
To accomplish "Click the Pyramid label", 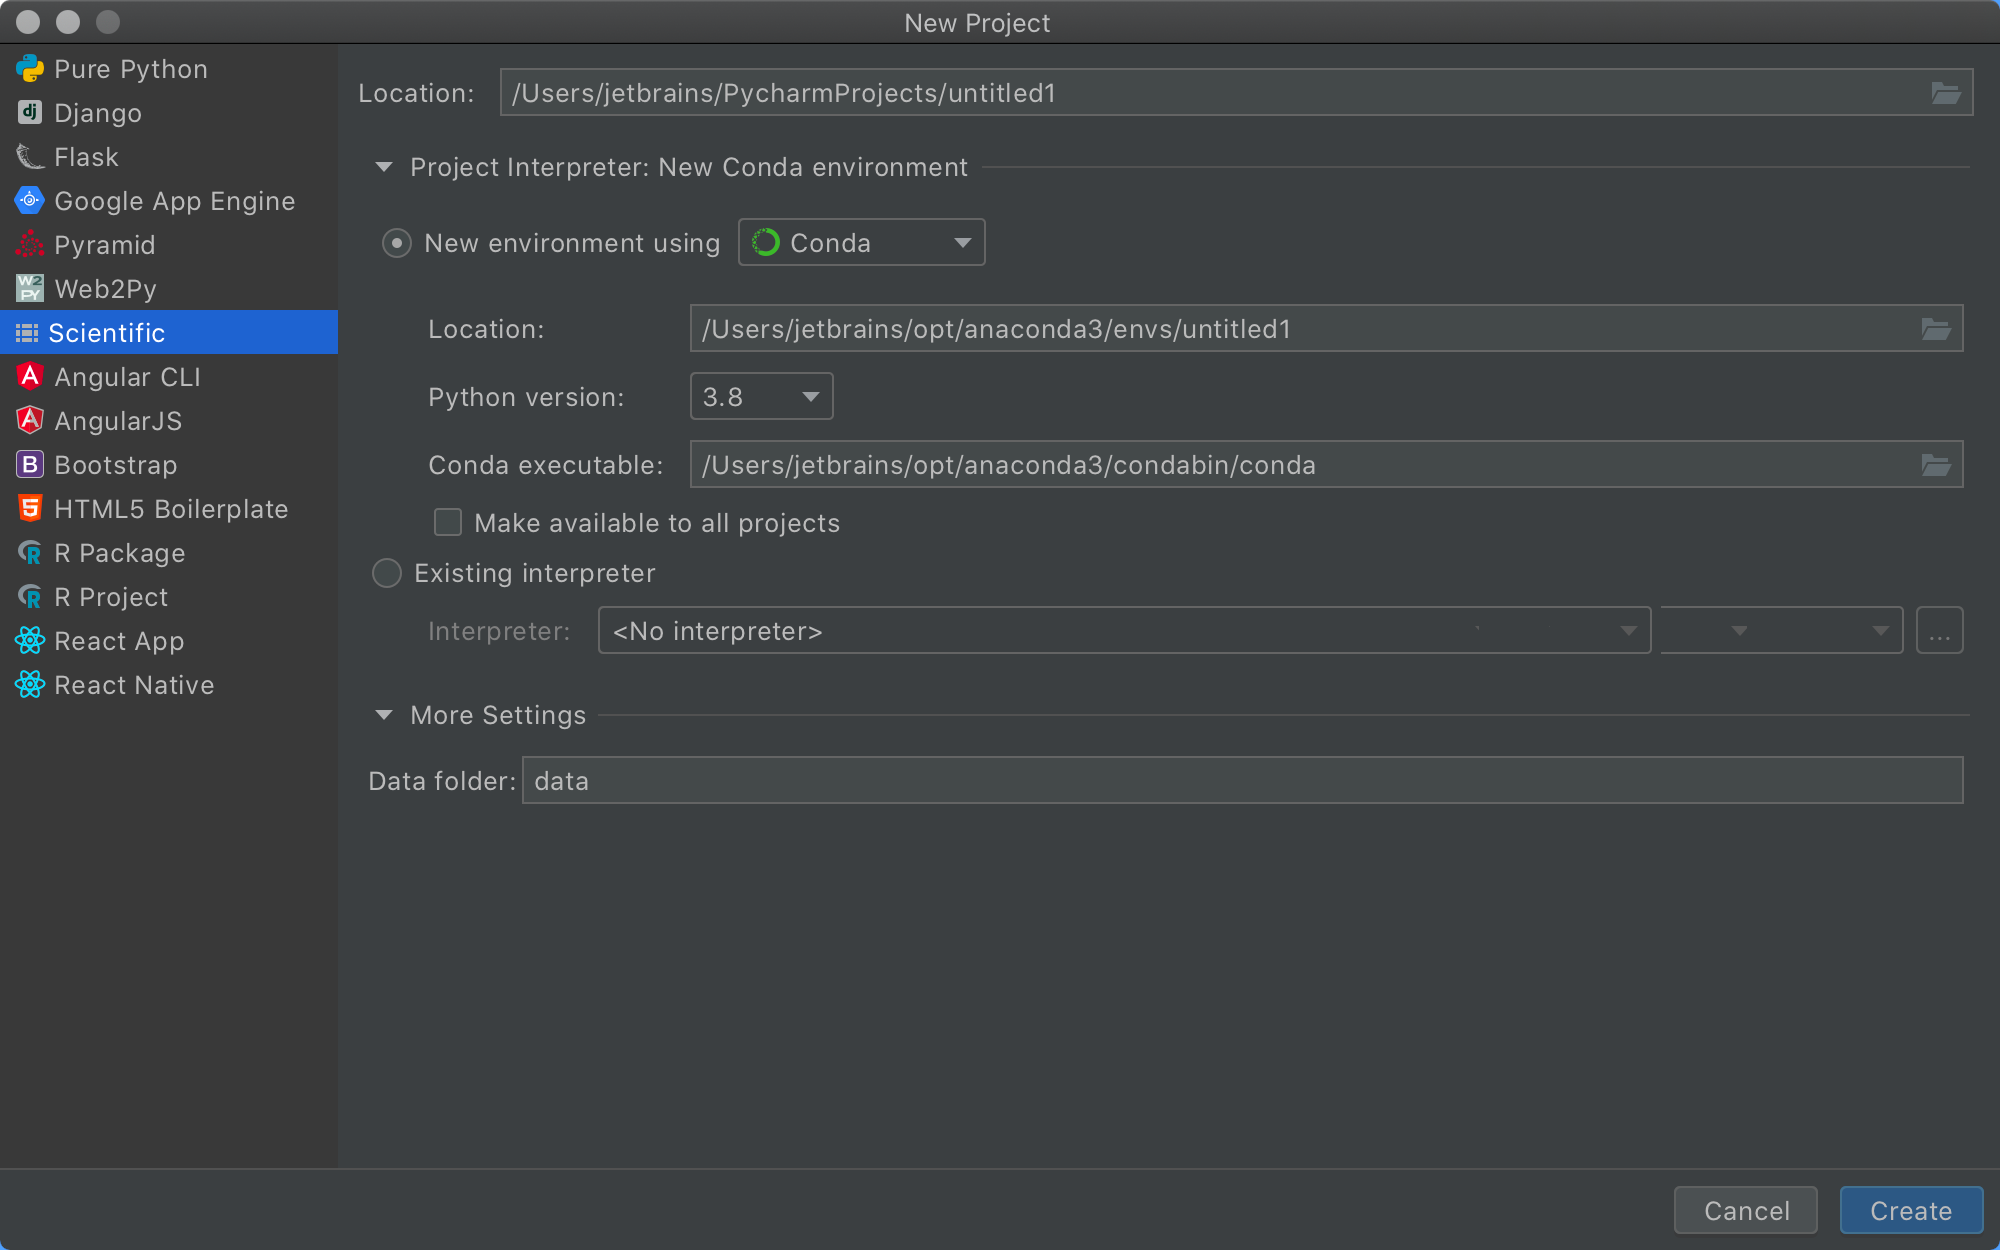I will click(x=105, y=245).
